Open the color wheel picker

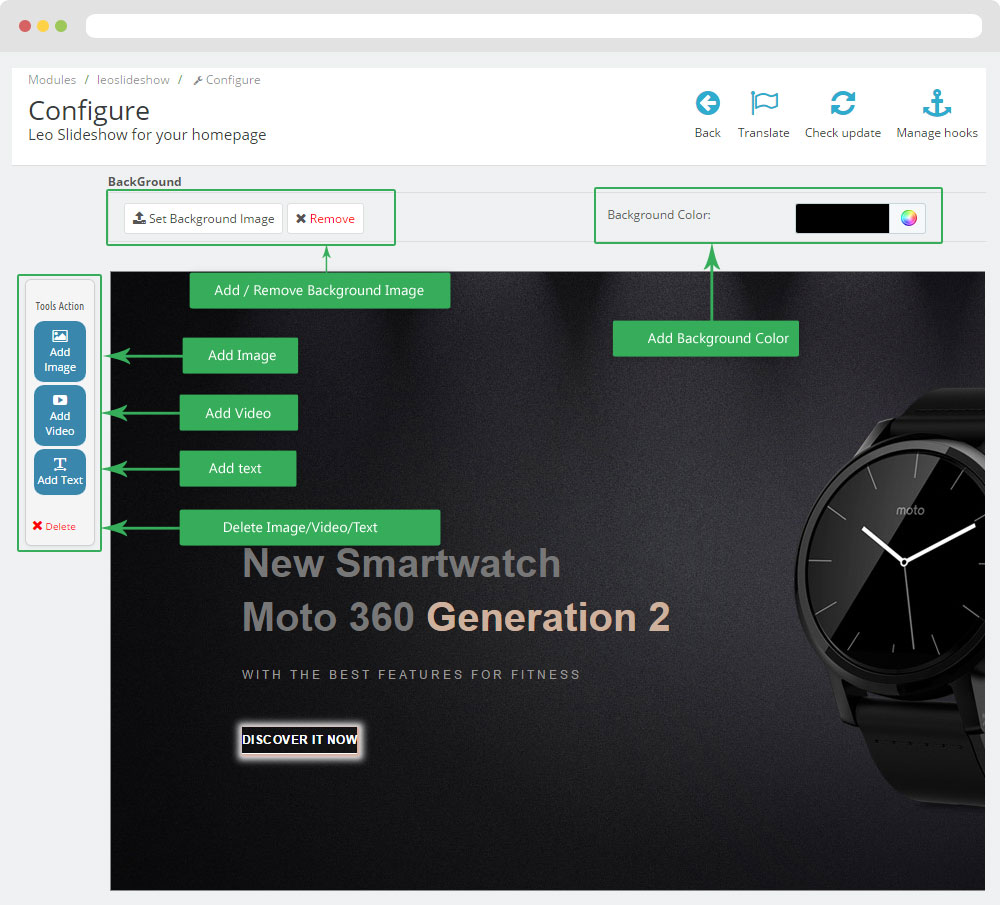pyautogui.click(x=908, y=218)
